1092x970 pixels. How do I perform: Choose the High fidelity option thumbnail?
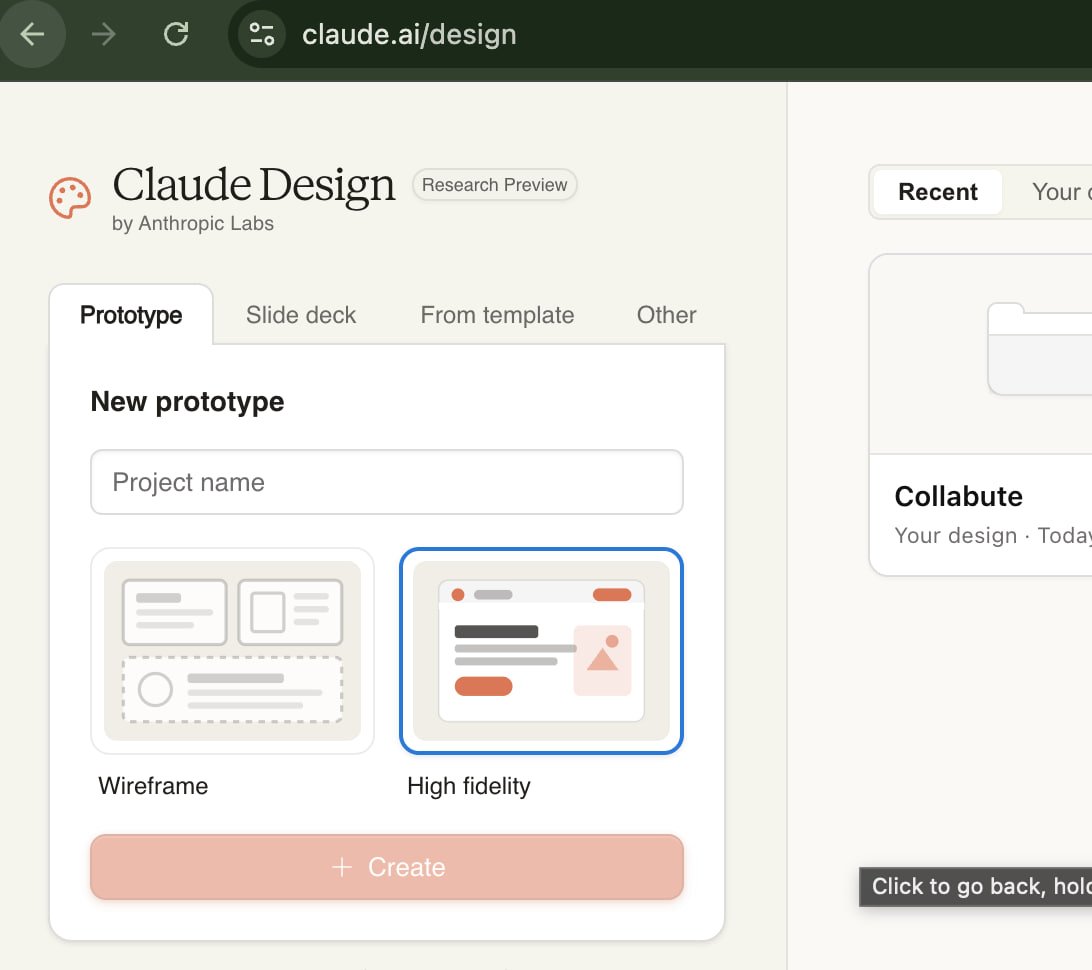tap(541, 651)
